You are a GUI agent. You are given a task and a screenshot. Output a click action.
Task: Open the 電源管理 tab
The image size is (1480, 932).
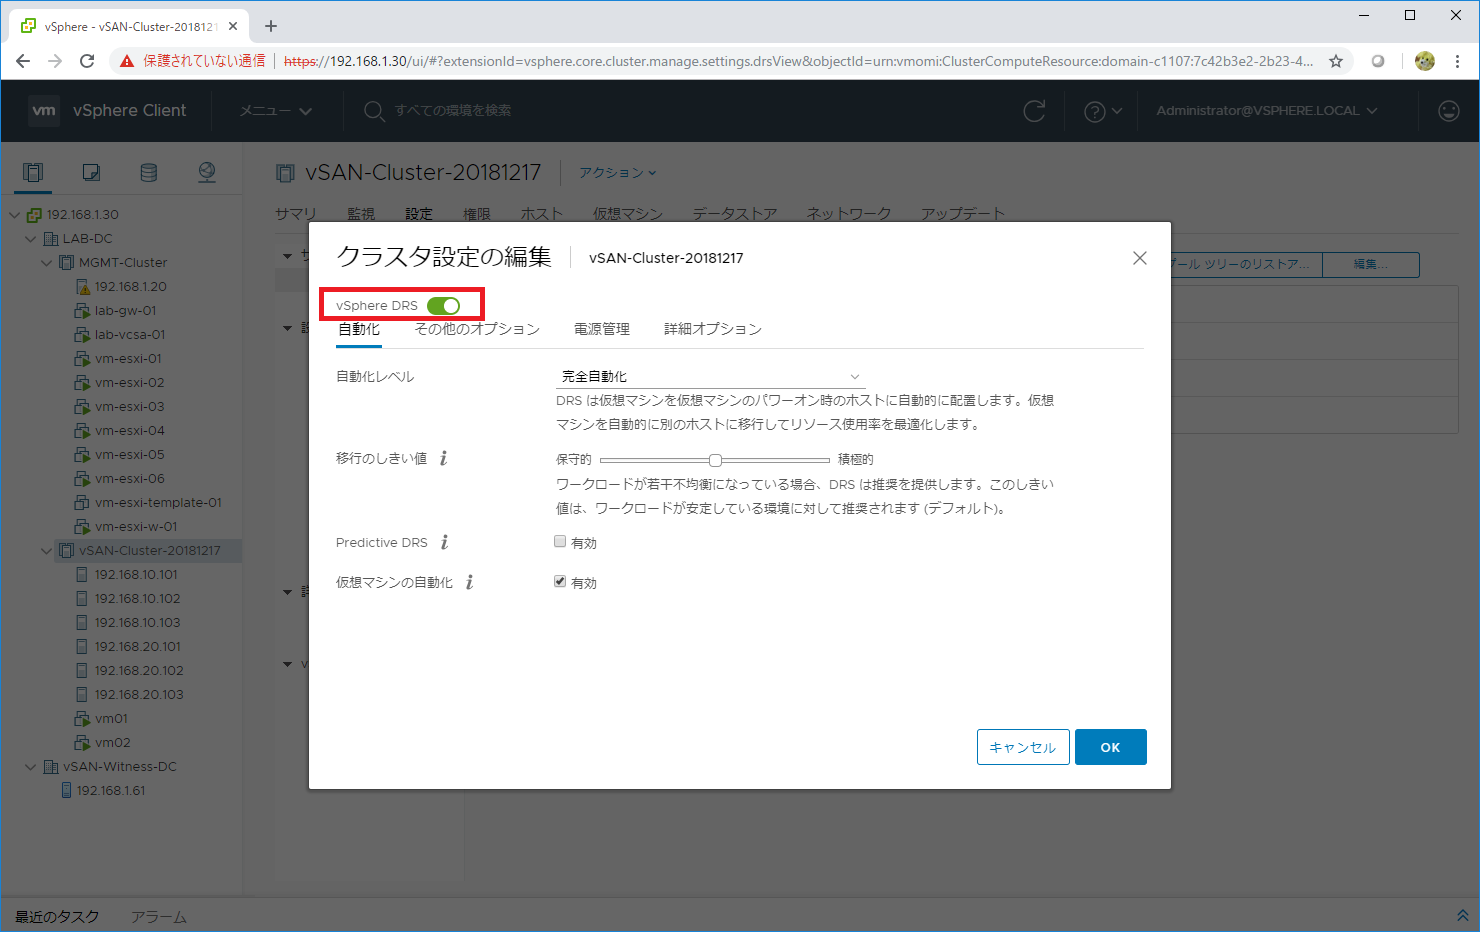tap(602, 329)
